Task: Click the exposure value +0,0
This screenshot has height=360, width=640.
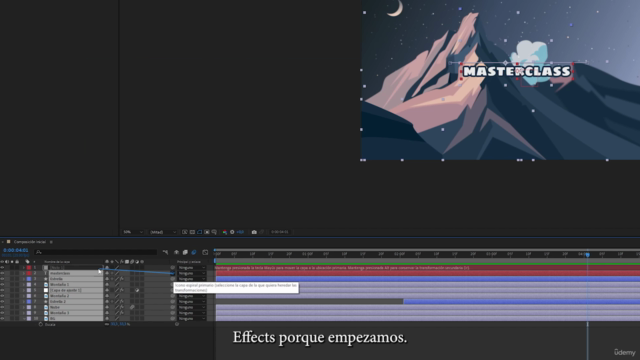Action: click(x=240, y=232)
